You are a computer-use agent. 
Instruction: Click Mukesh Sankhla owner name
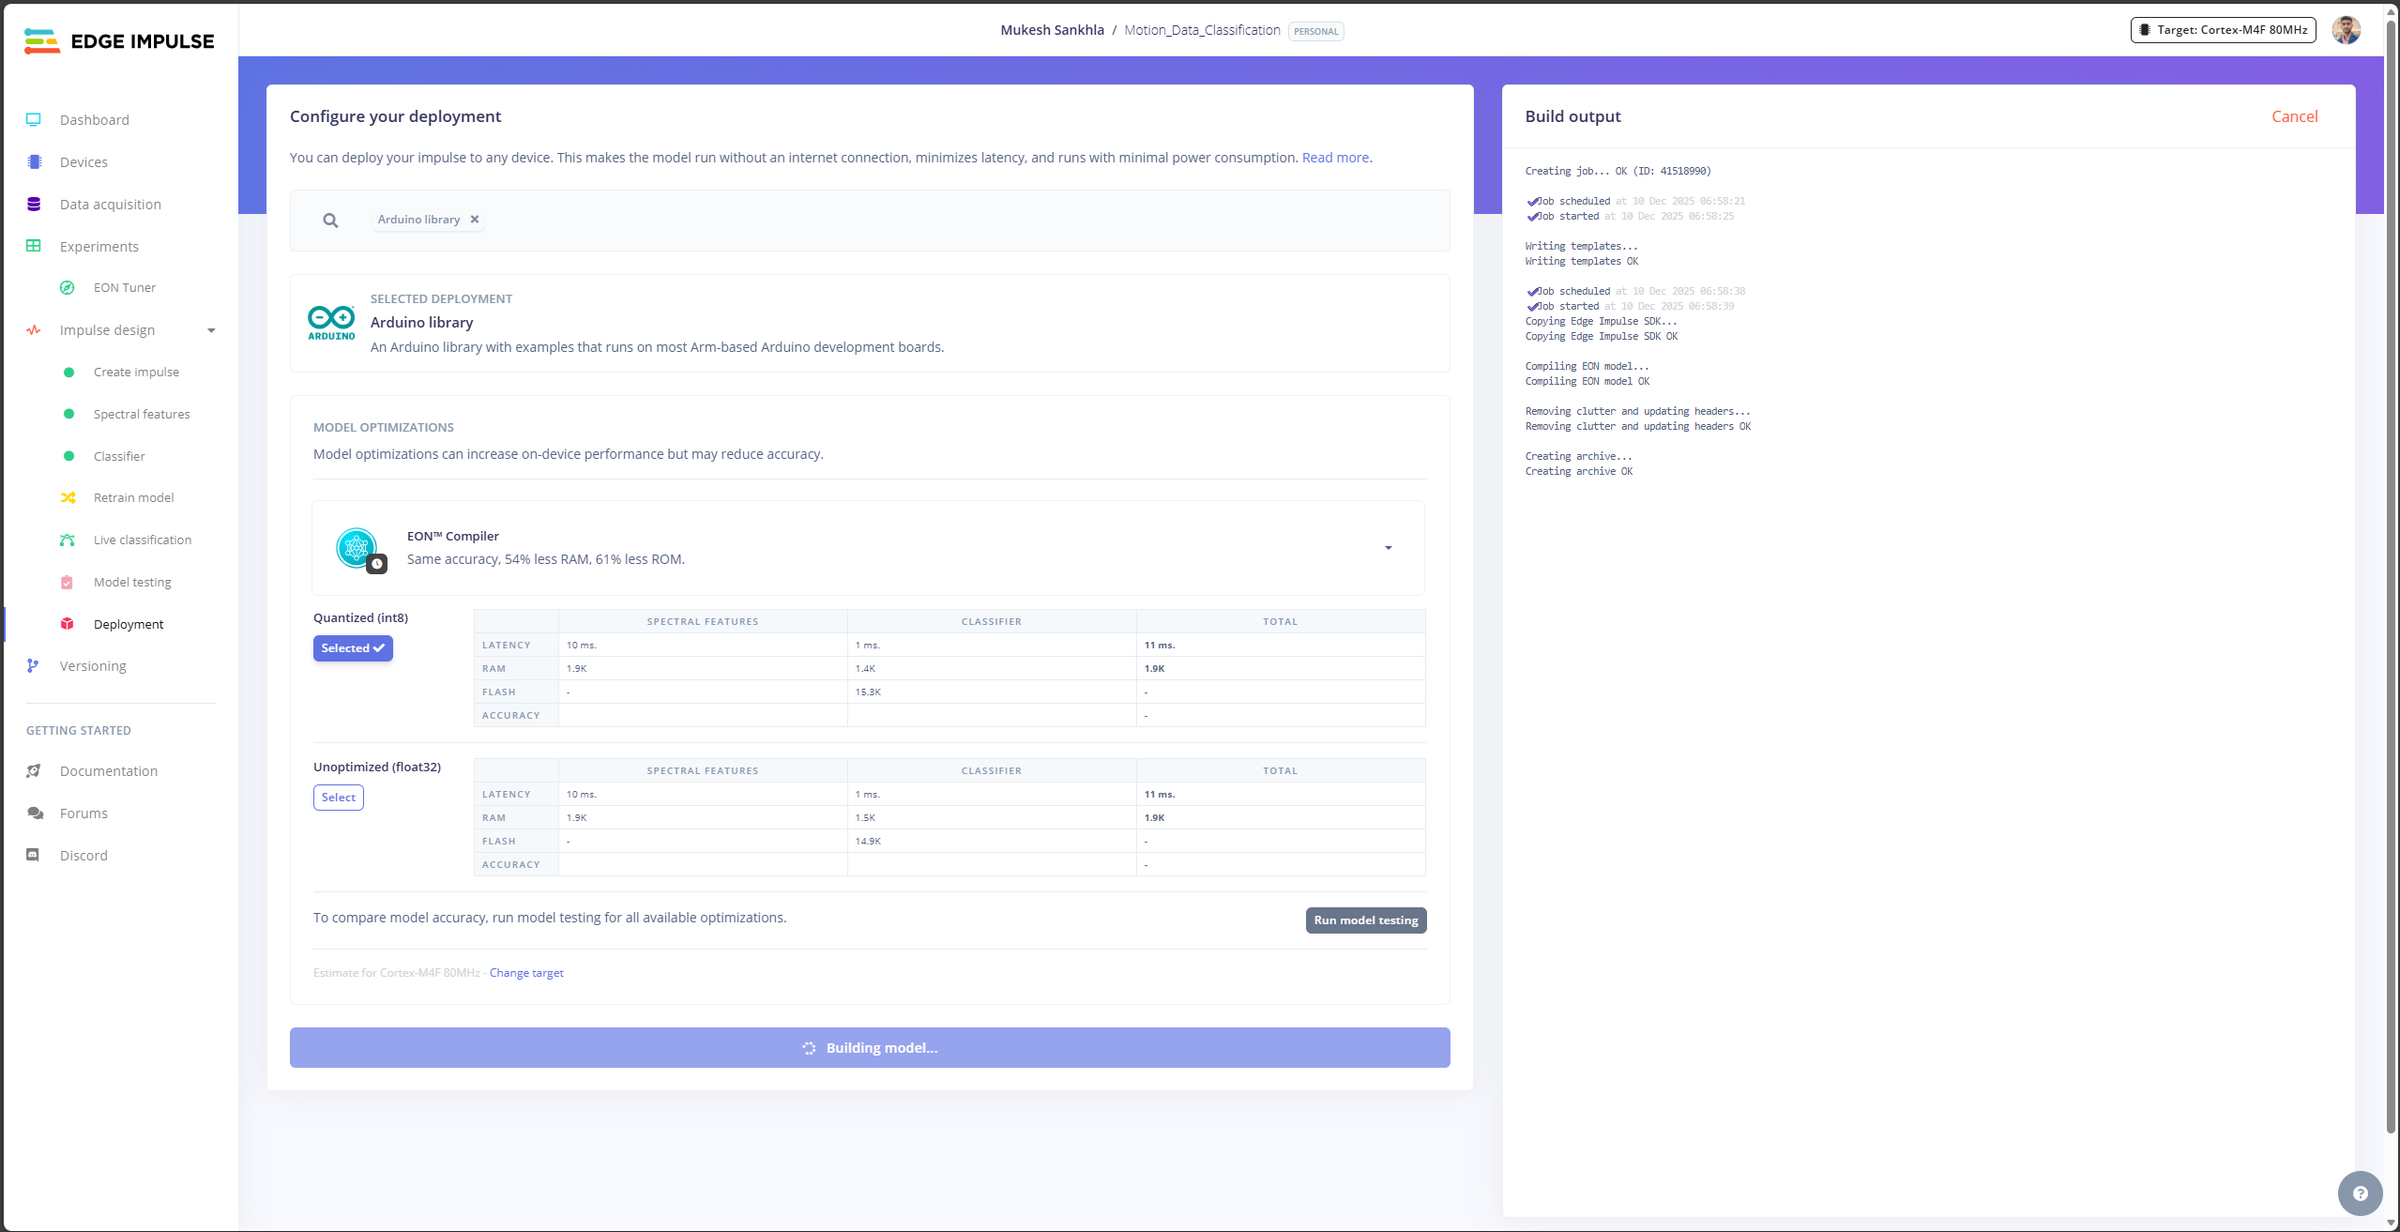(1052, 30)
